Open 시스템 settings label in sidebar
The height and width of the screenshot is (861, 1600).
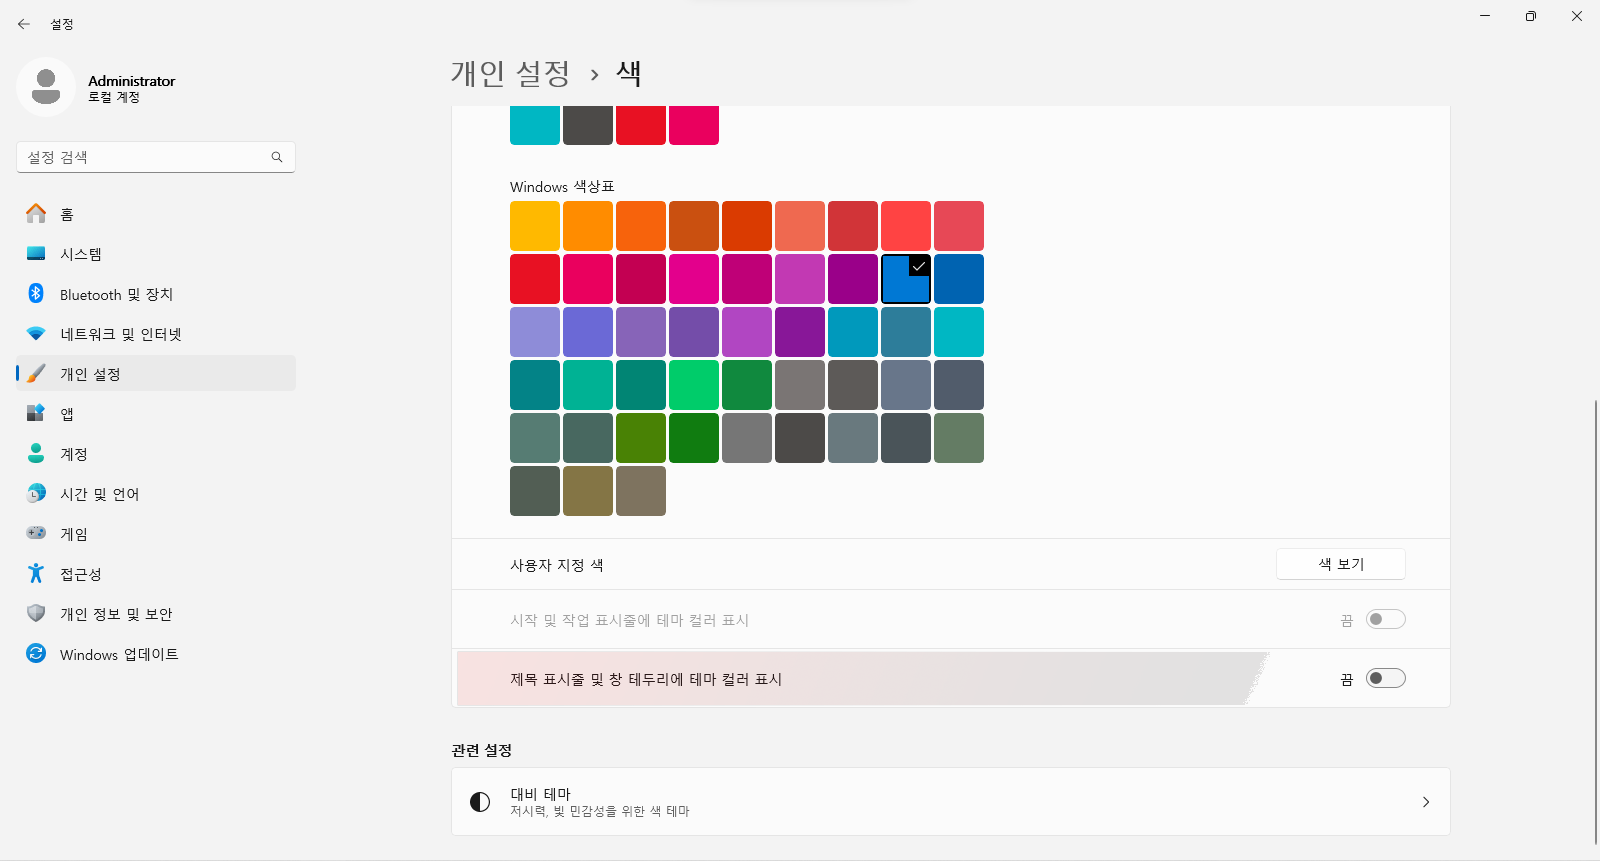pyautogui.click(x=81, y=254)
